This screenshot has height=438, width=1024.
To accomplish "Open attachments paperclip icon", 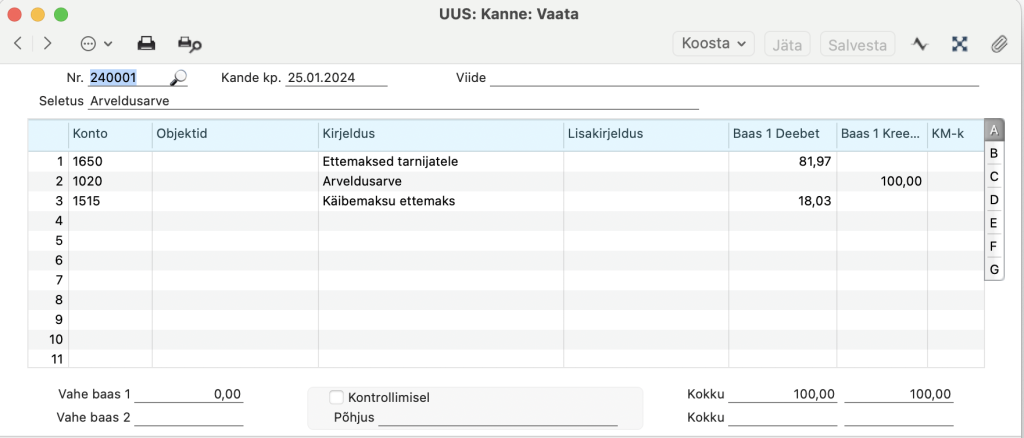I will pyautogui.click(x=999, y=44).
